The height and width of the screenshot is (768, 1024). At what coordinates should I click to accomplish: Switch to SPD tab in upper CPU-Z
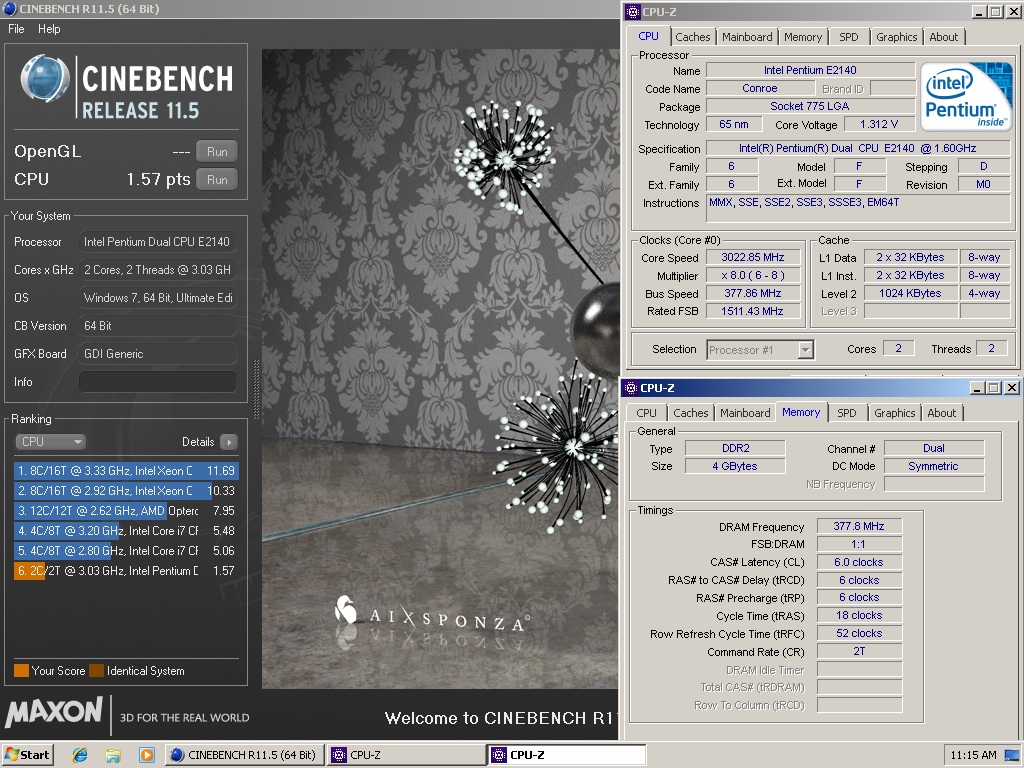pos(848,37)
